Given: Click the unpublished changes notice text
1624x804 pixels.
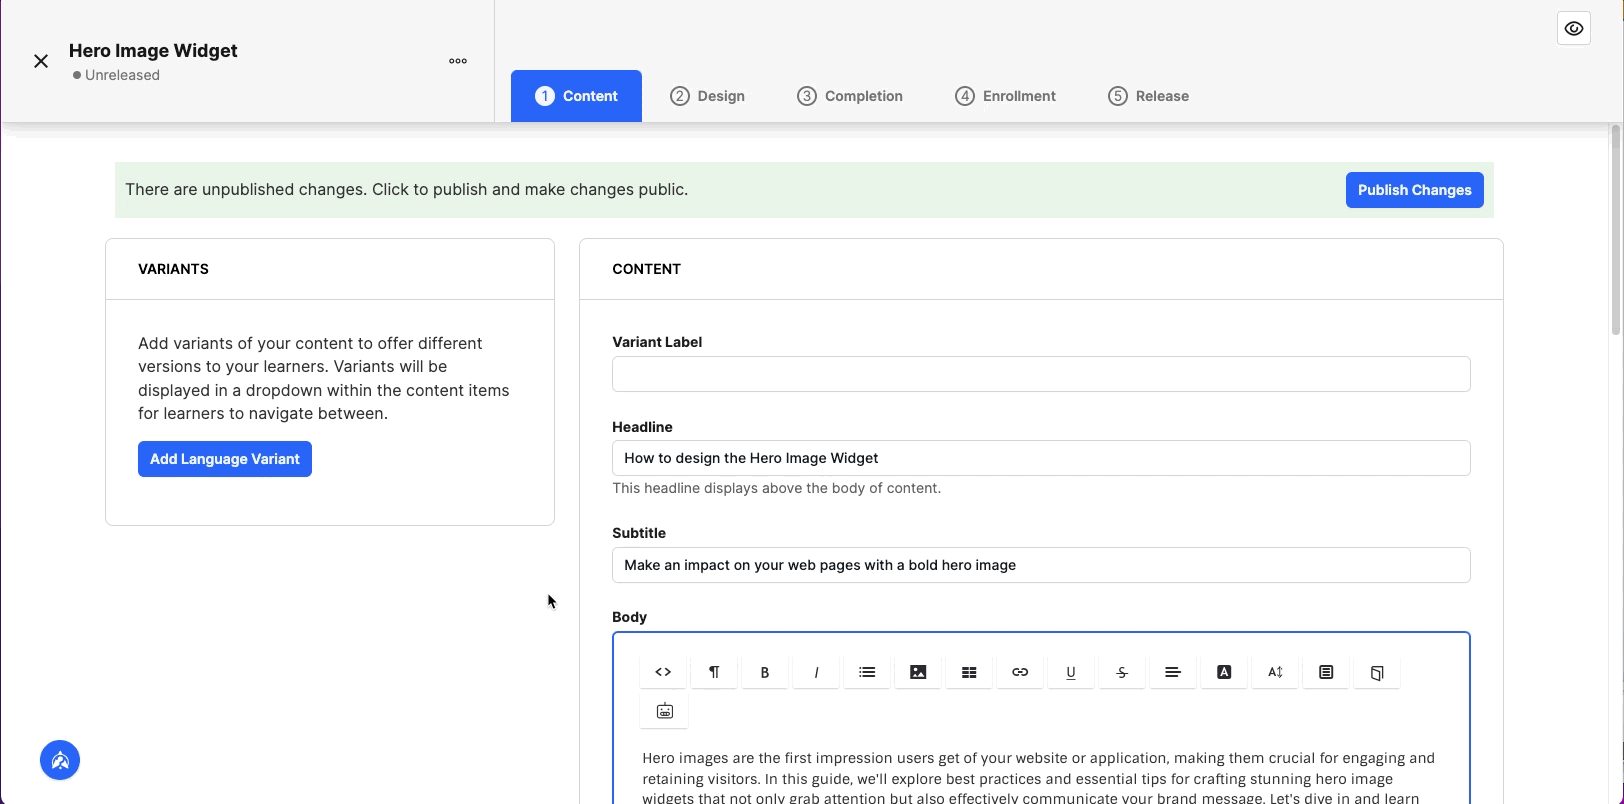Looking at the screenshot, I should coord(406,190).
